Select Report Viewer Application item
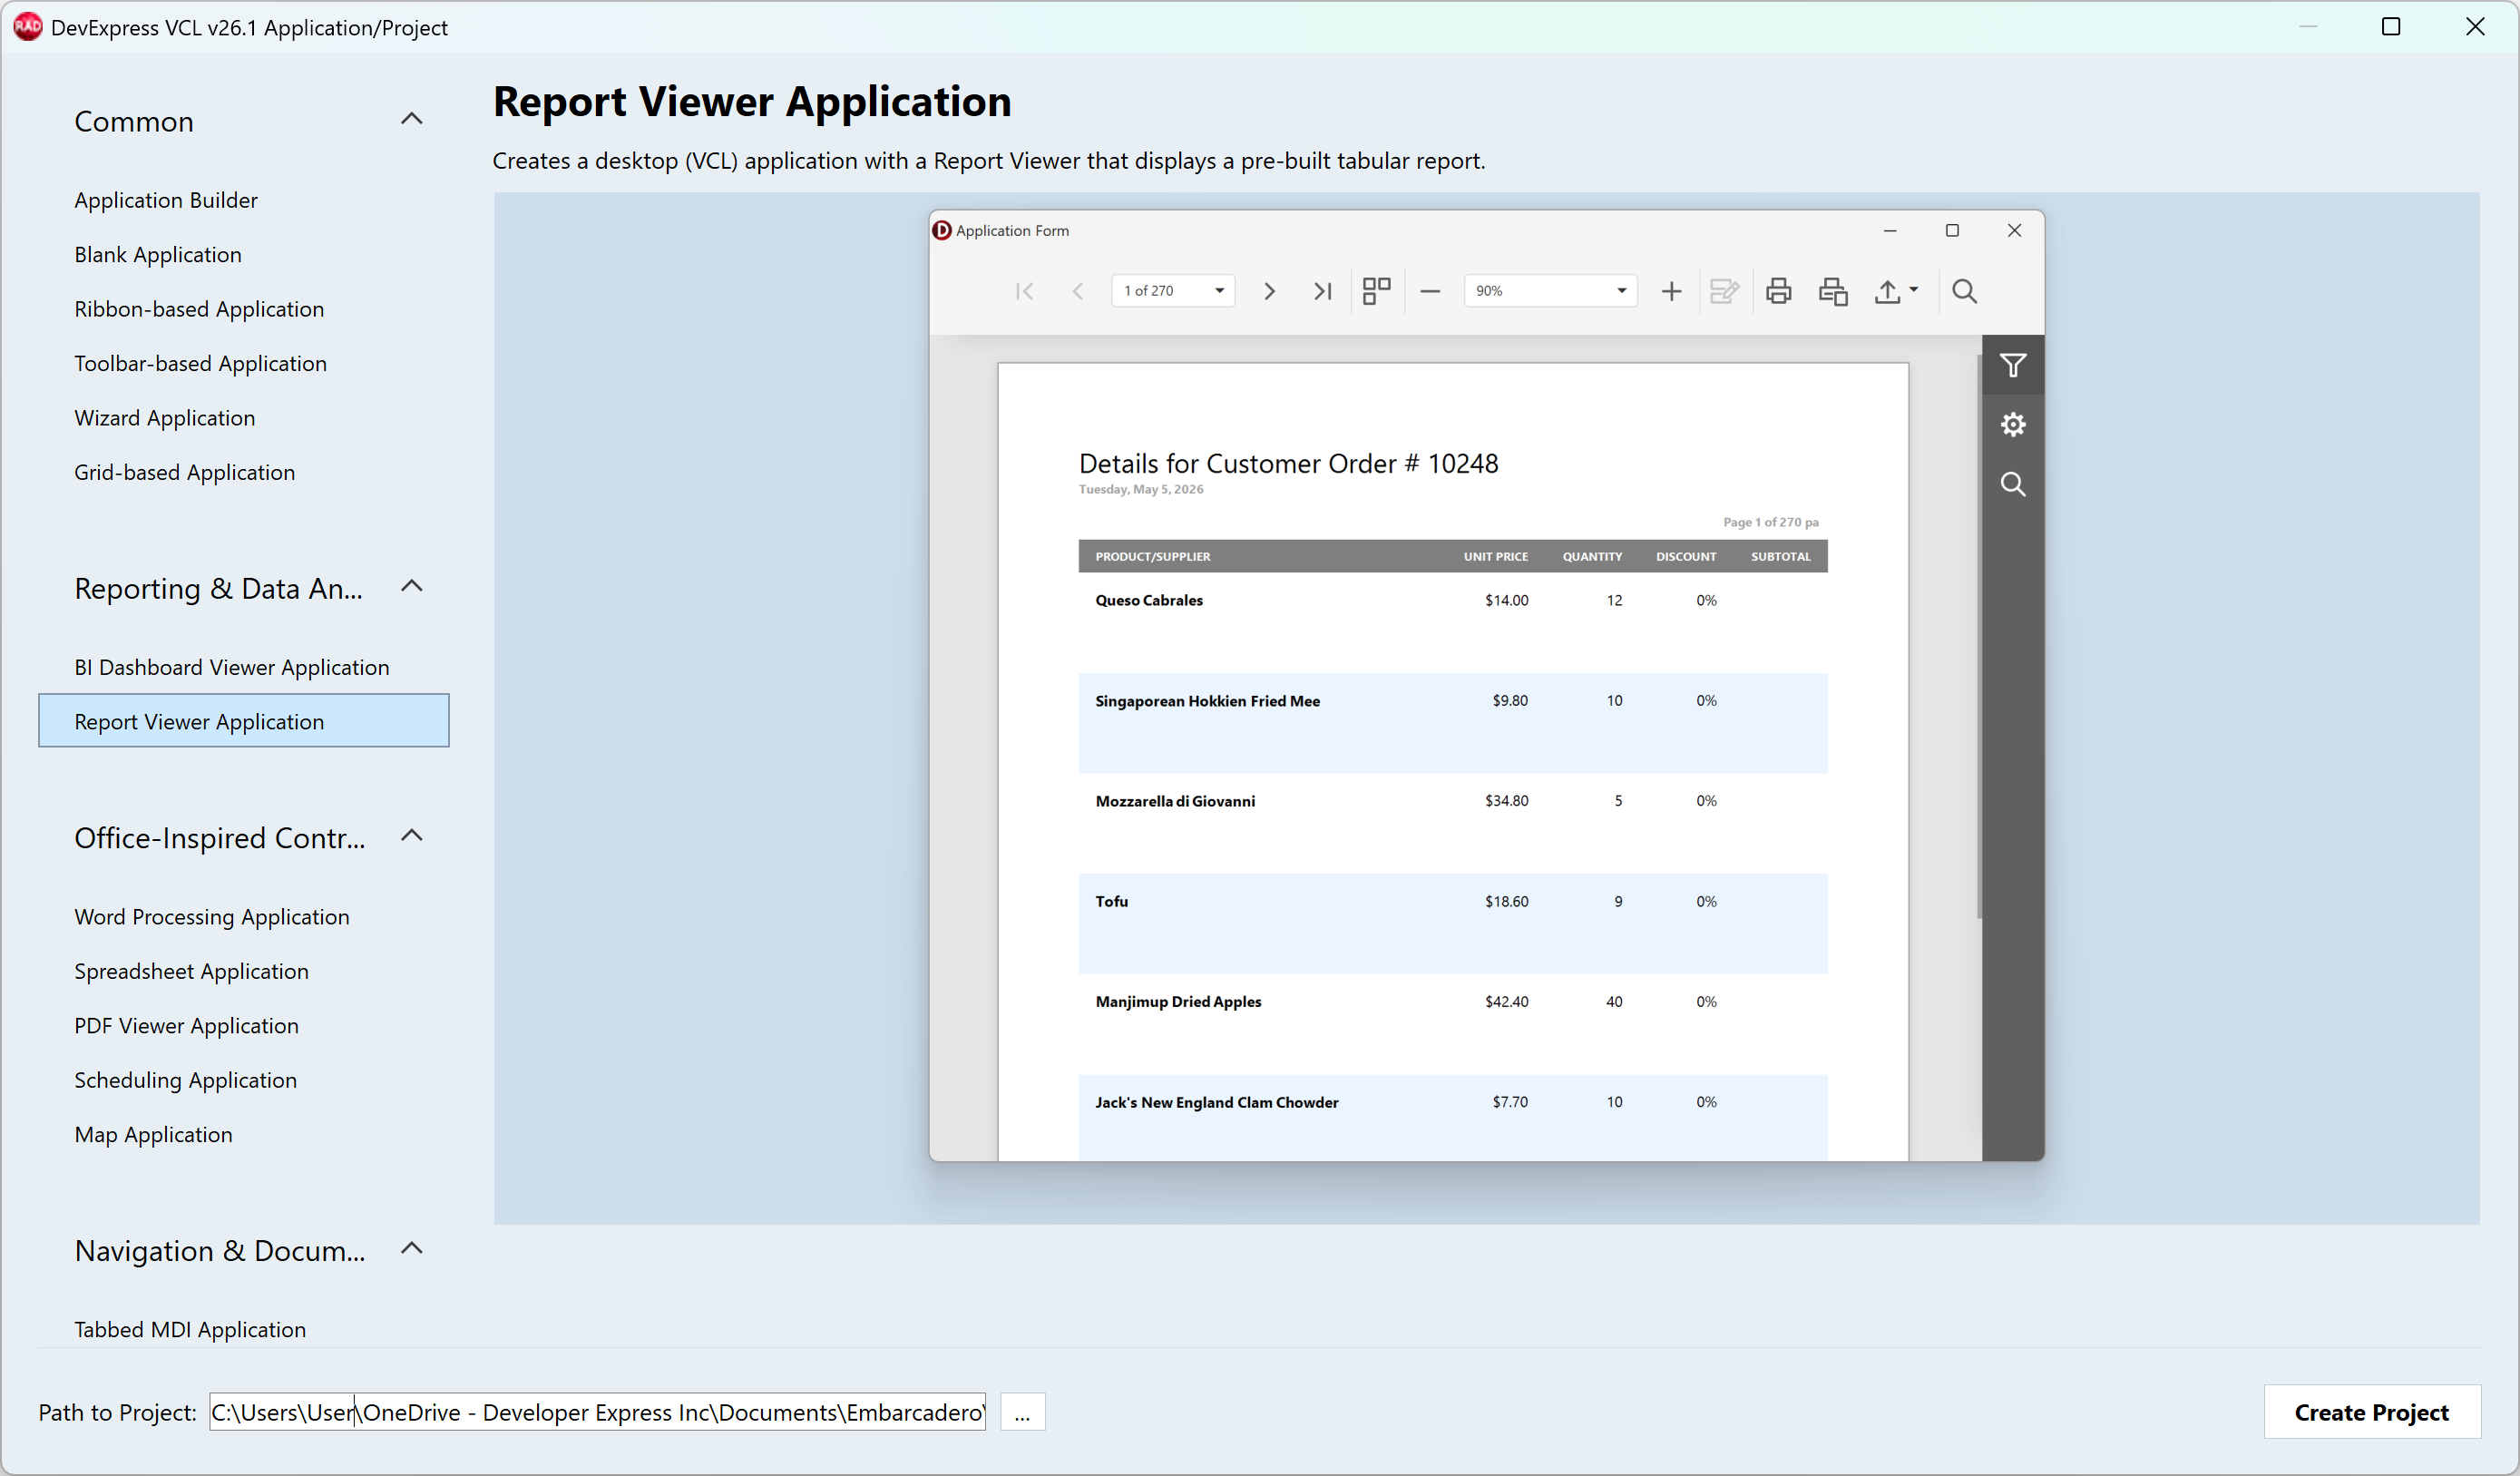This screenshot has width=2520, height=1476. [x=243, y=721]
